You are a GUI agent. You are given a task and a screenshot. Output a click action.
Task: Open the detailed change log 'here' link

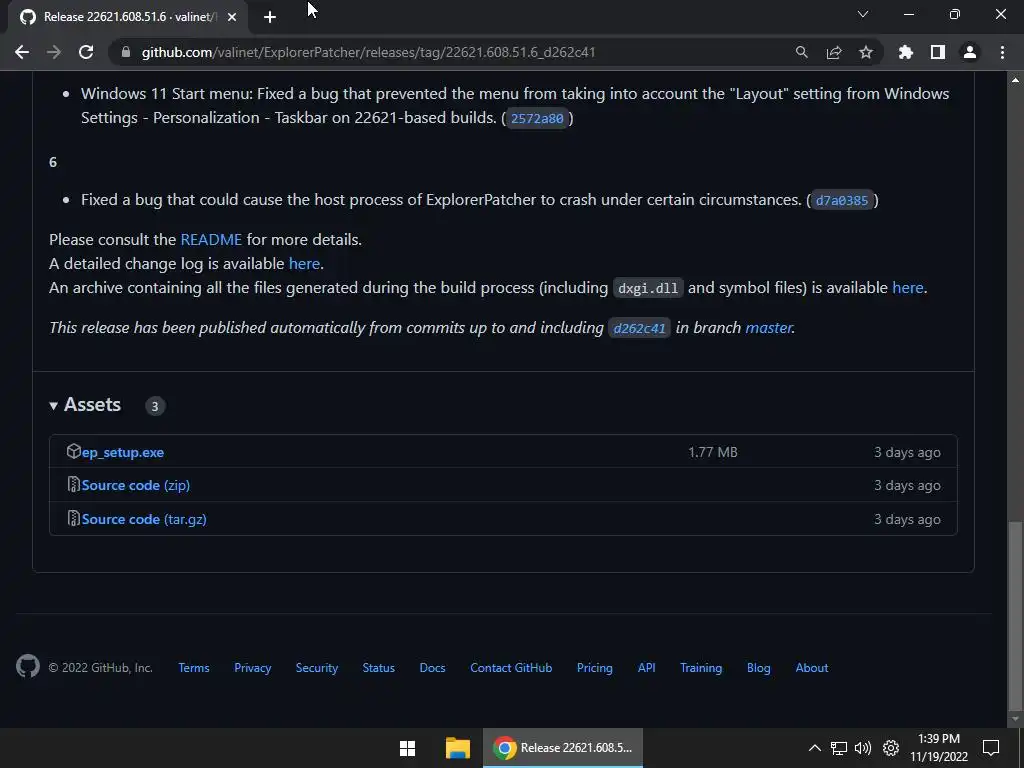[x=304, y=264]
